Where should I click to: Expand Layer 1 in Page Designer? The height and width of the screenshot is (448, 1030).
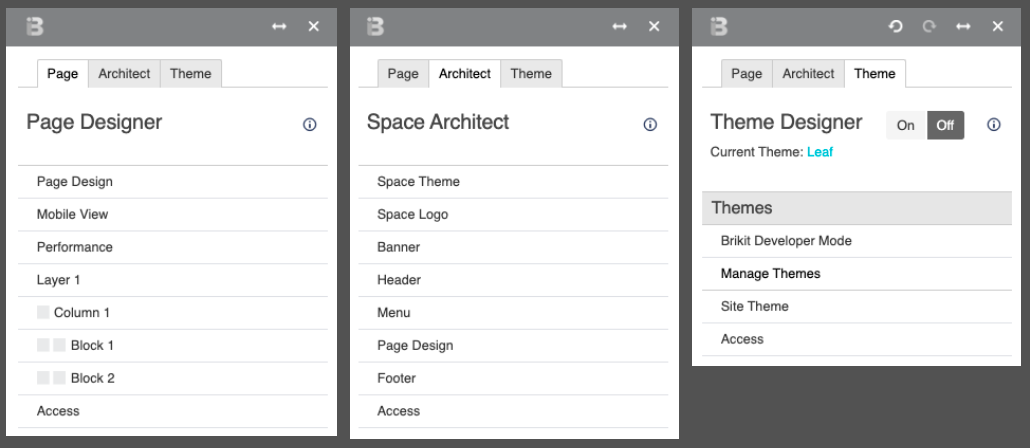click(173, 280)
